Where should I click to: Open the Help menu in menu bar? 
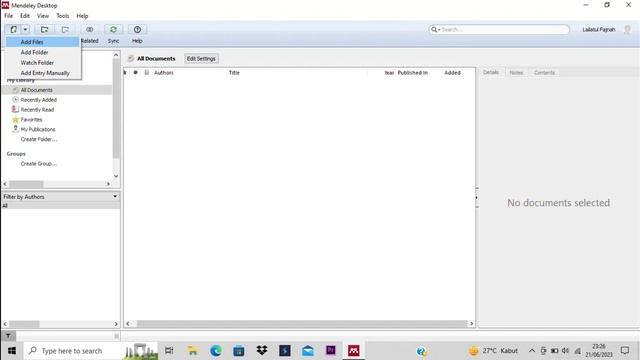coord(82,16)
